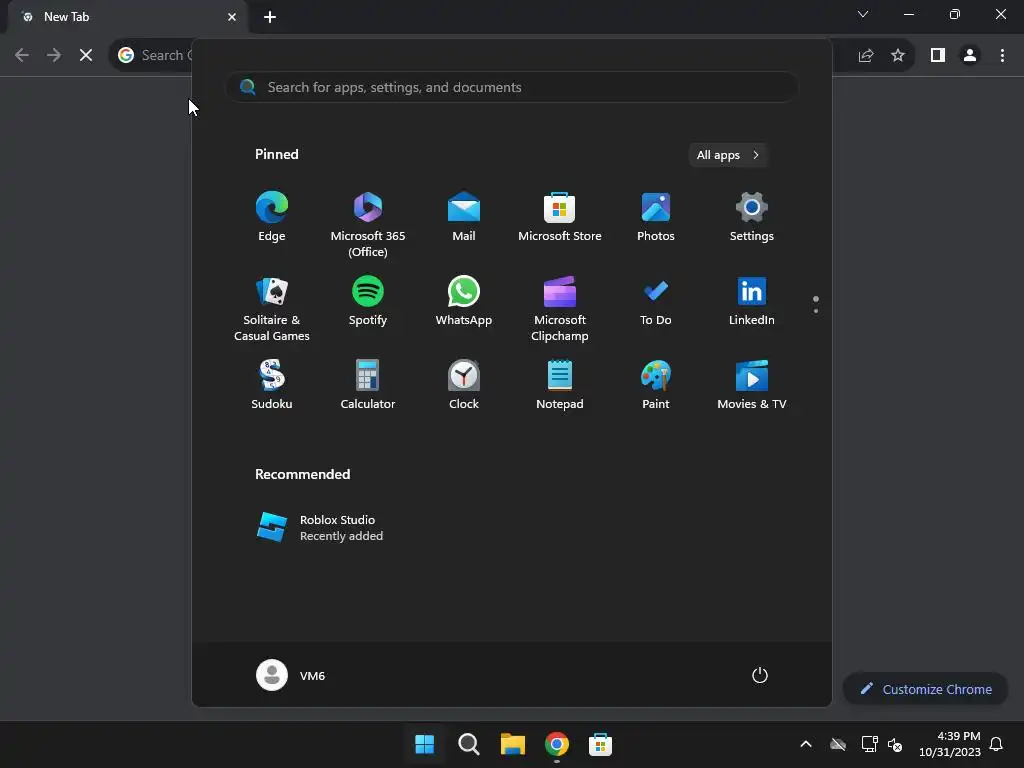Image resolution: width=1024 pixels, height=768 pixels.
Task: Click the power button icon
Action: pos(760,675)
